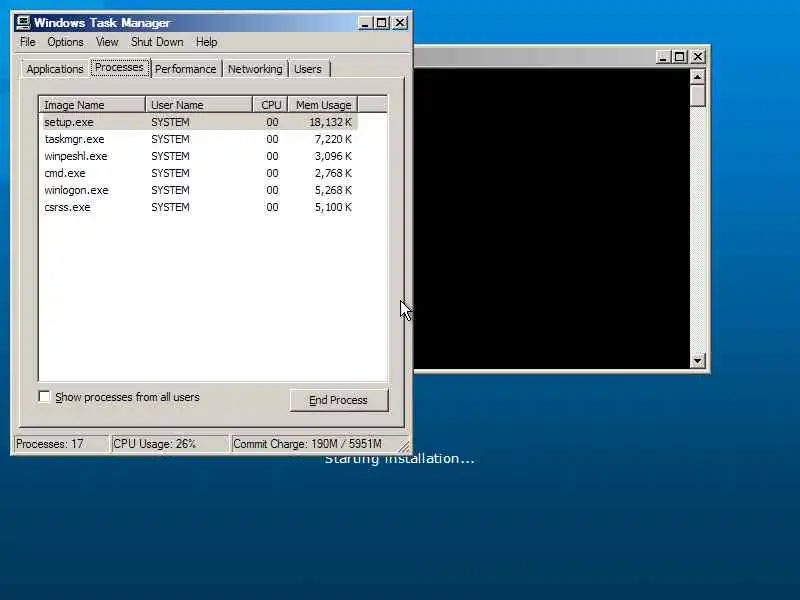Click the 3,096 K memory value

point(333,156)
